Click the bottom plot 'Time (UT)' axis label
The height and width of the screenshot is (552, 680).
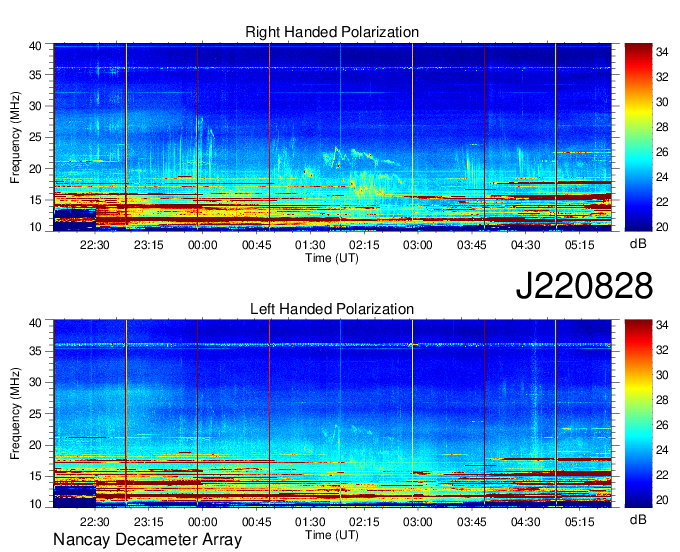click(x=332, y=535)
